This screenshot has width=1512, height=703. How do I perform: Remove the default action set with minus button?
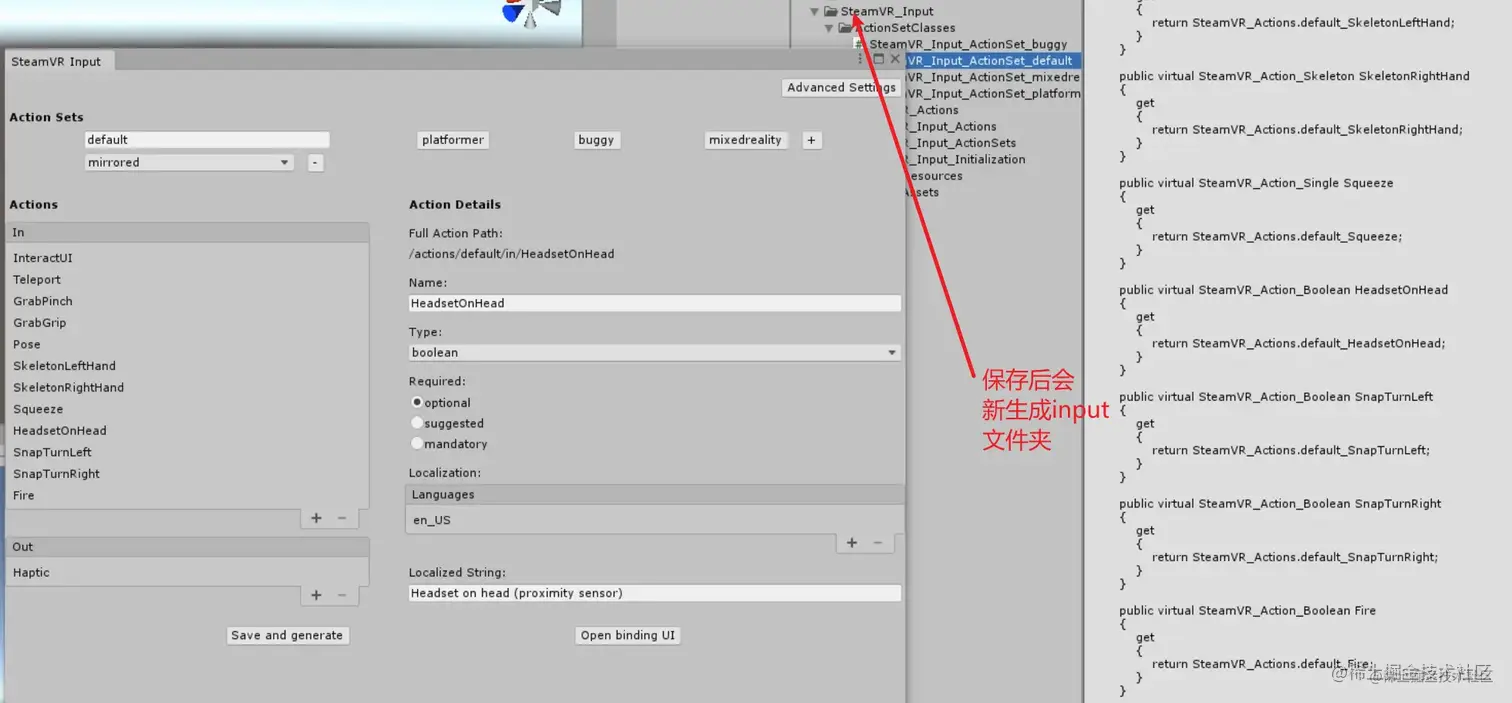pos(315,162)
